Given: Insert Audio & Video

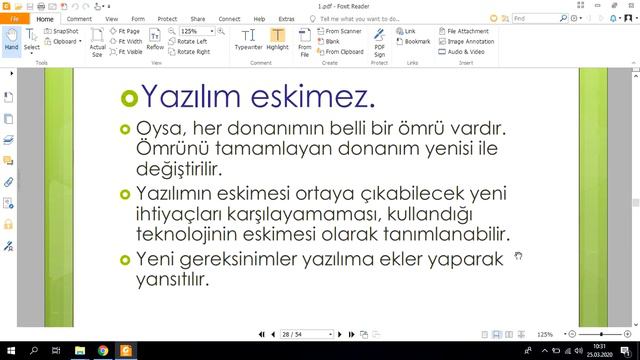Looking at the screenshot, I should tap(461, 52).
